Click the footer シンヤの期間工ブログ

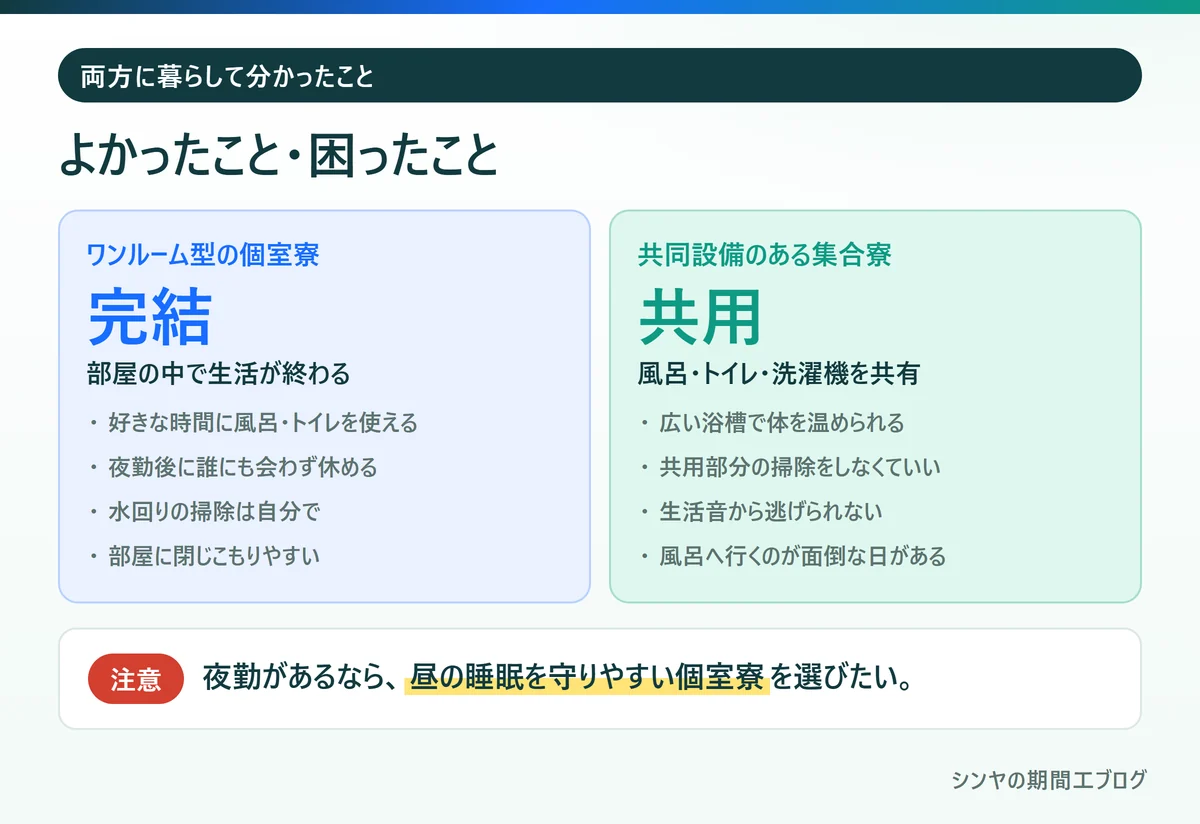pyautogui.click(x=1049, y=780)
